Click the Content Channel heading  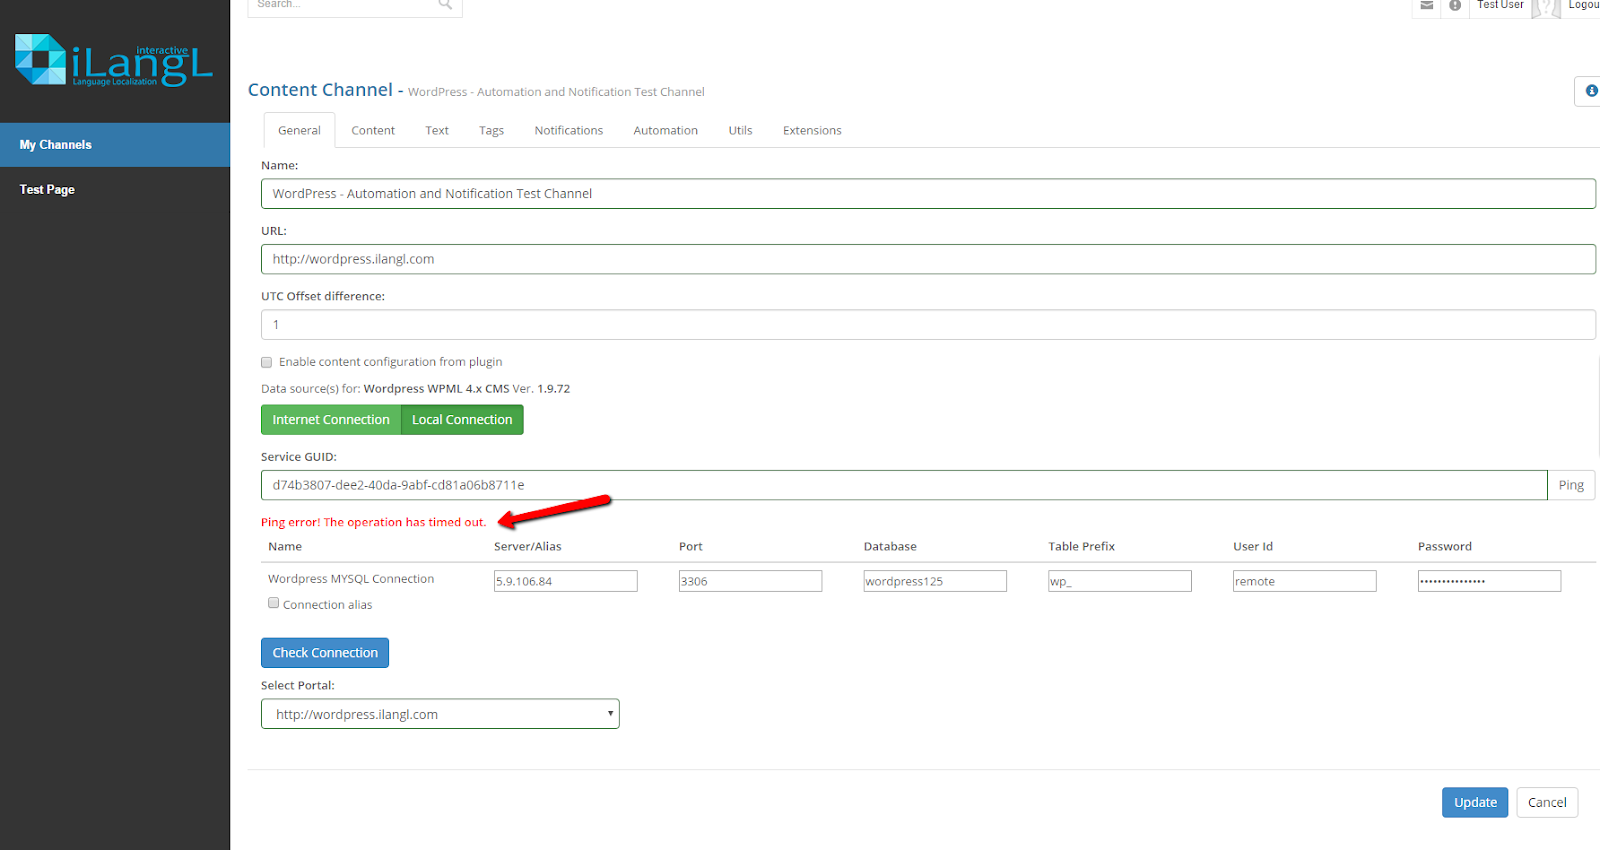tap(320, 90)
